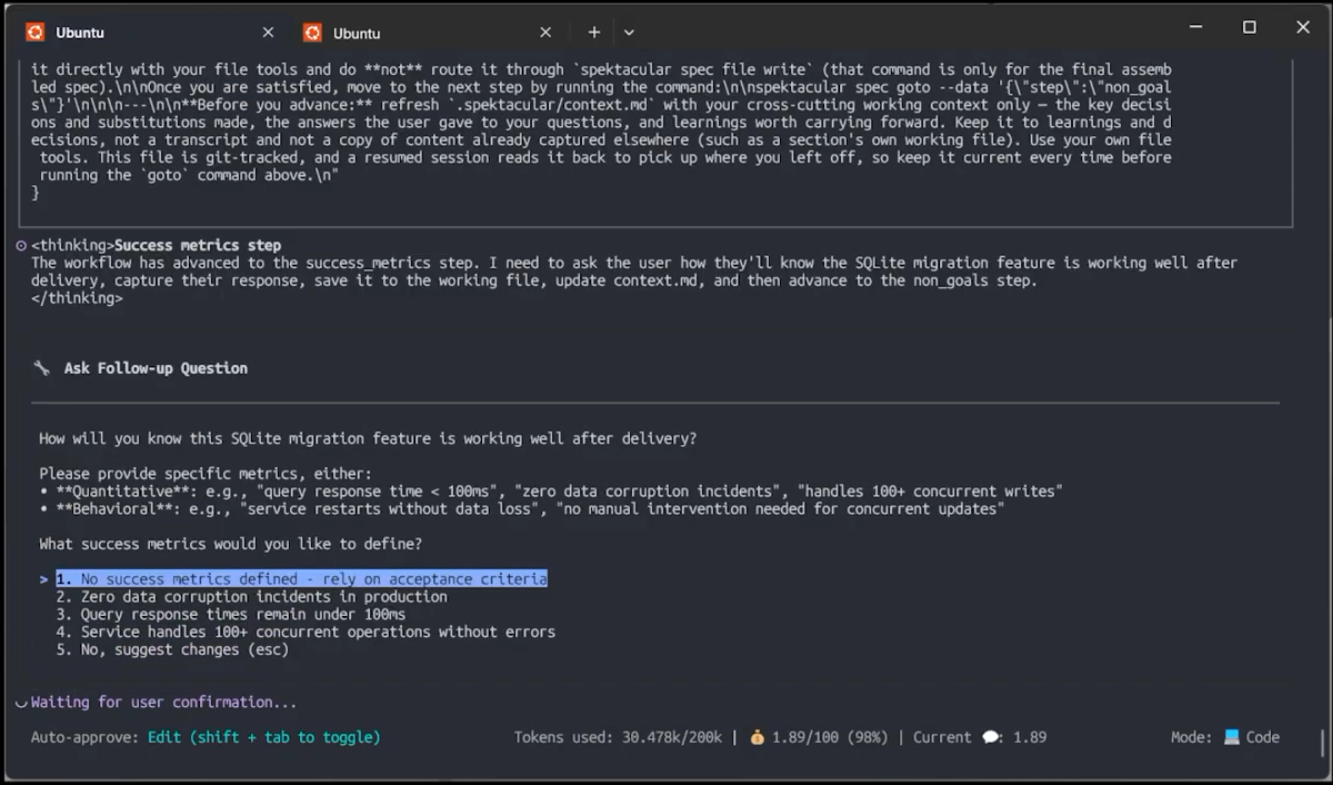Click the selection arrow beside option 1

point(44,579)
